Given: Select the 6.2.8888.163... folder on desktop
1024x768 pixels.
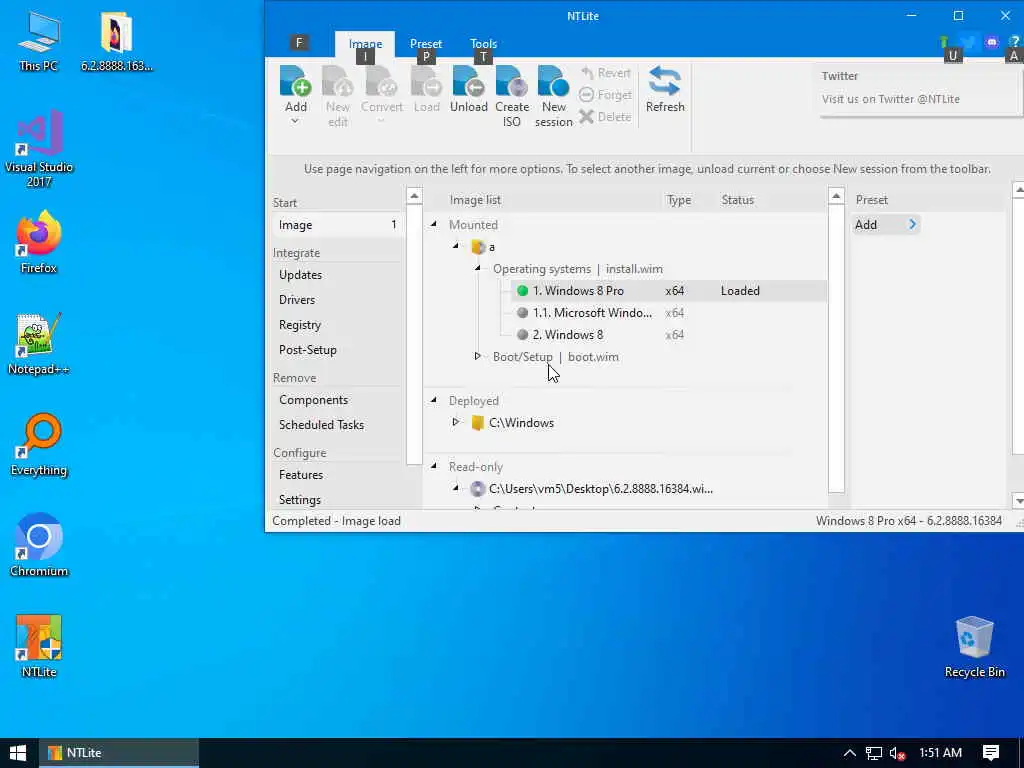Looking at the screenshot, I should coord(117,41).
